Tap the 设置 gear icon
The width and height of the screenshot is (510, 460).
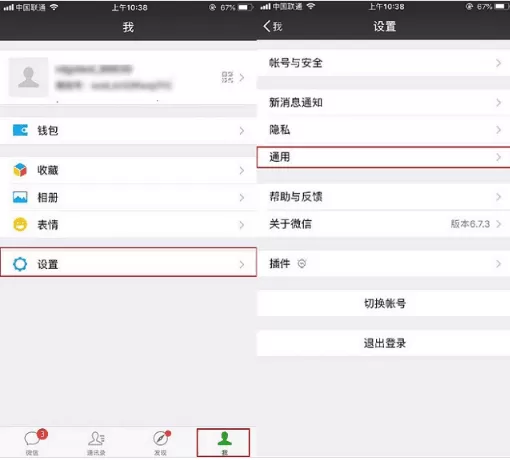click(x=20, y=264)
